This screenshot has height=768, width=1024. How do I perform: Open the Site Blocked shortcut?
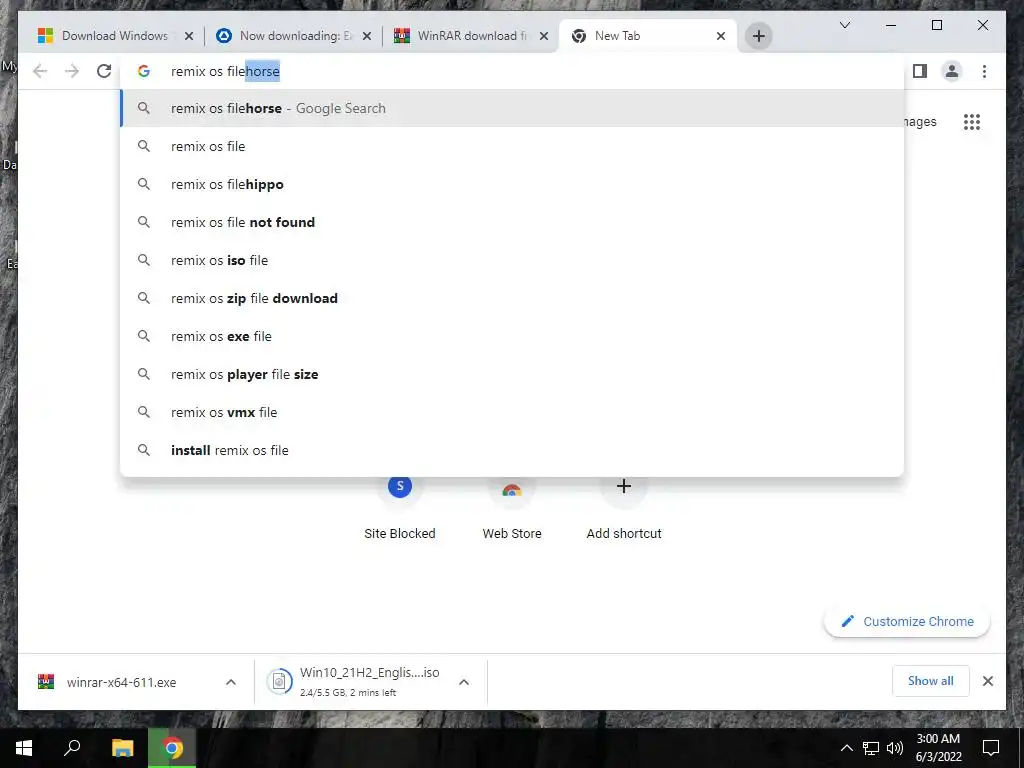coord(400,509)
